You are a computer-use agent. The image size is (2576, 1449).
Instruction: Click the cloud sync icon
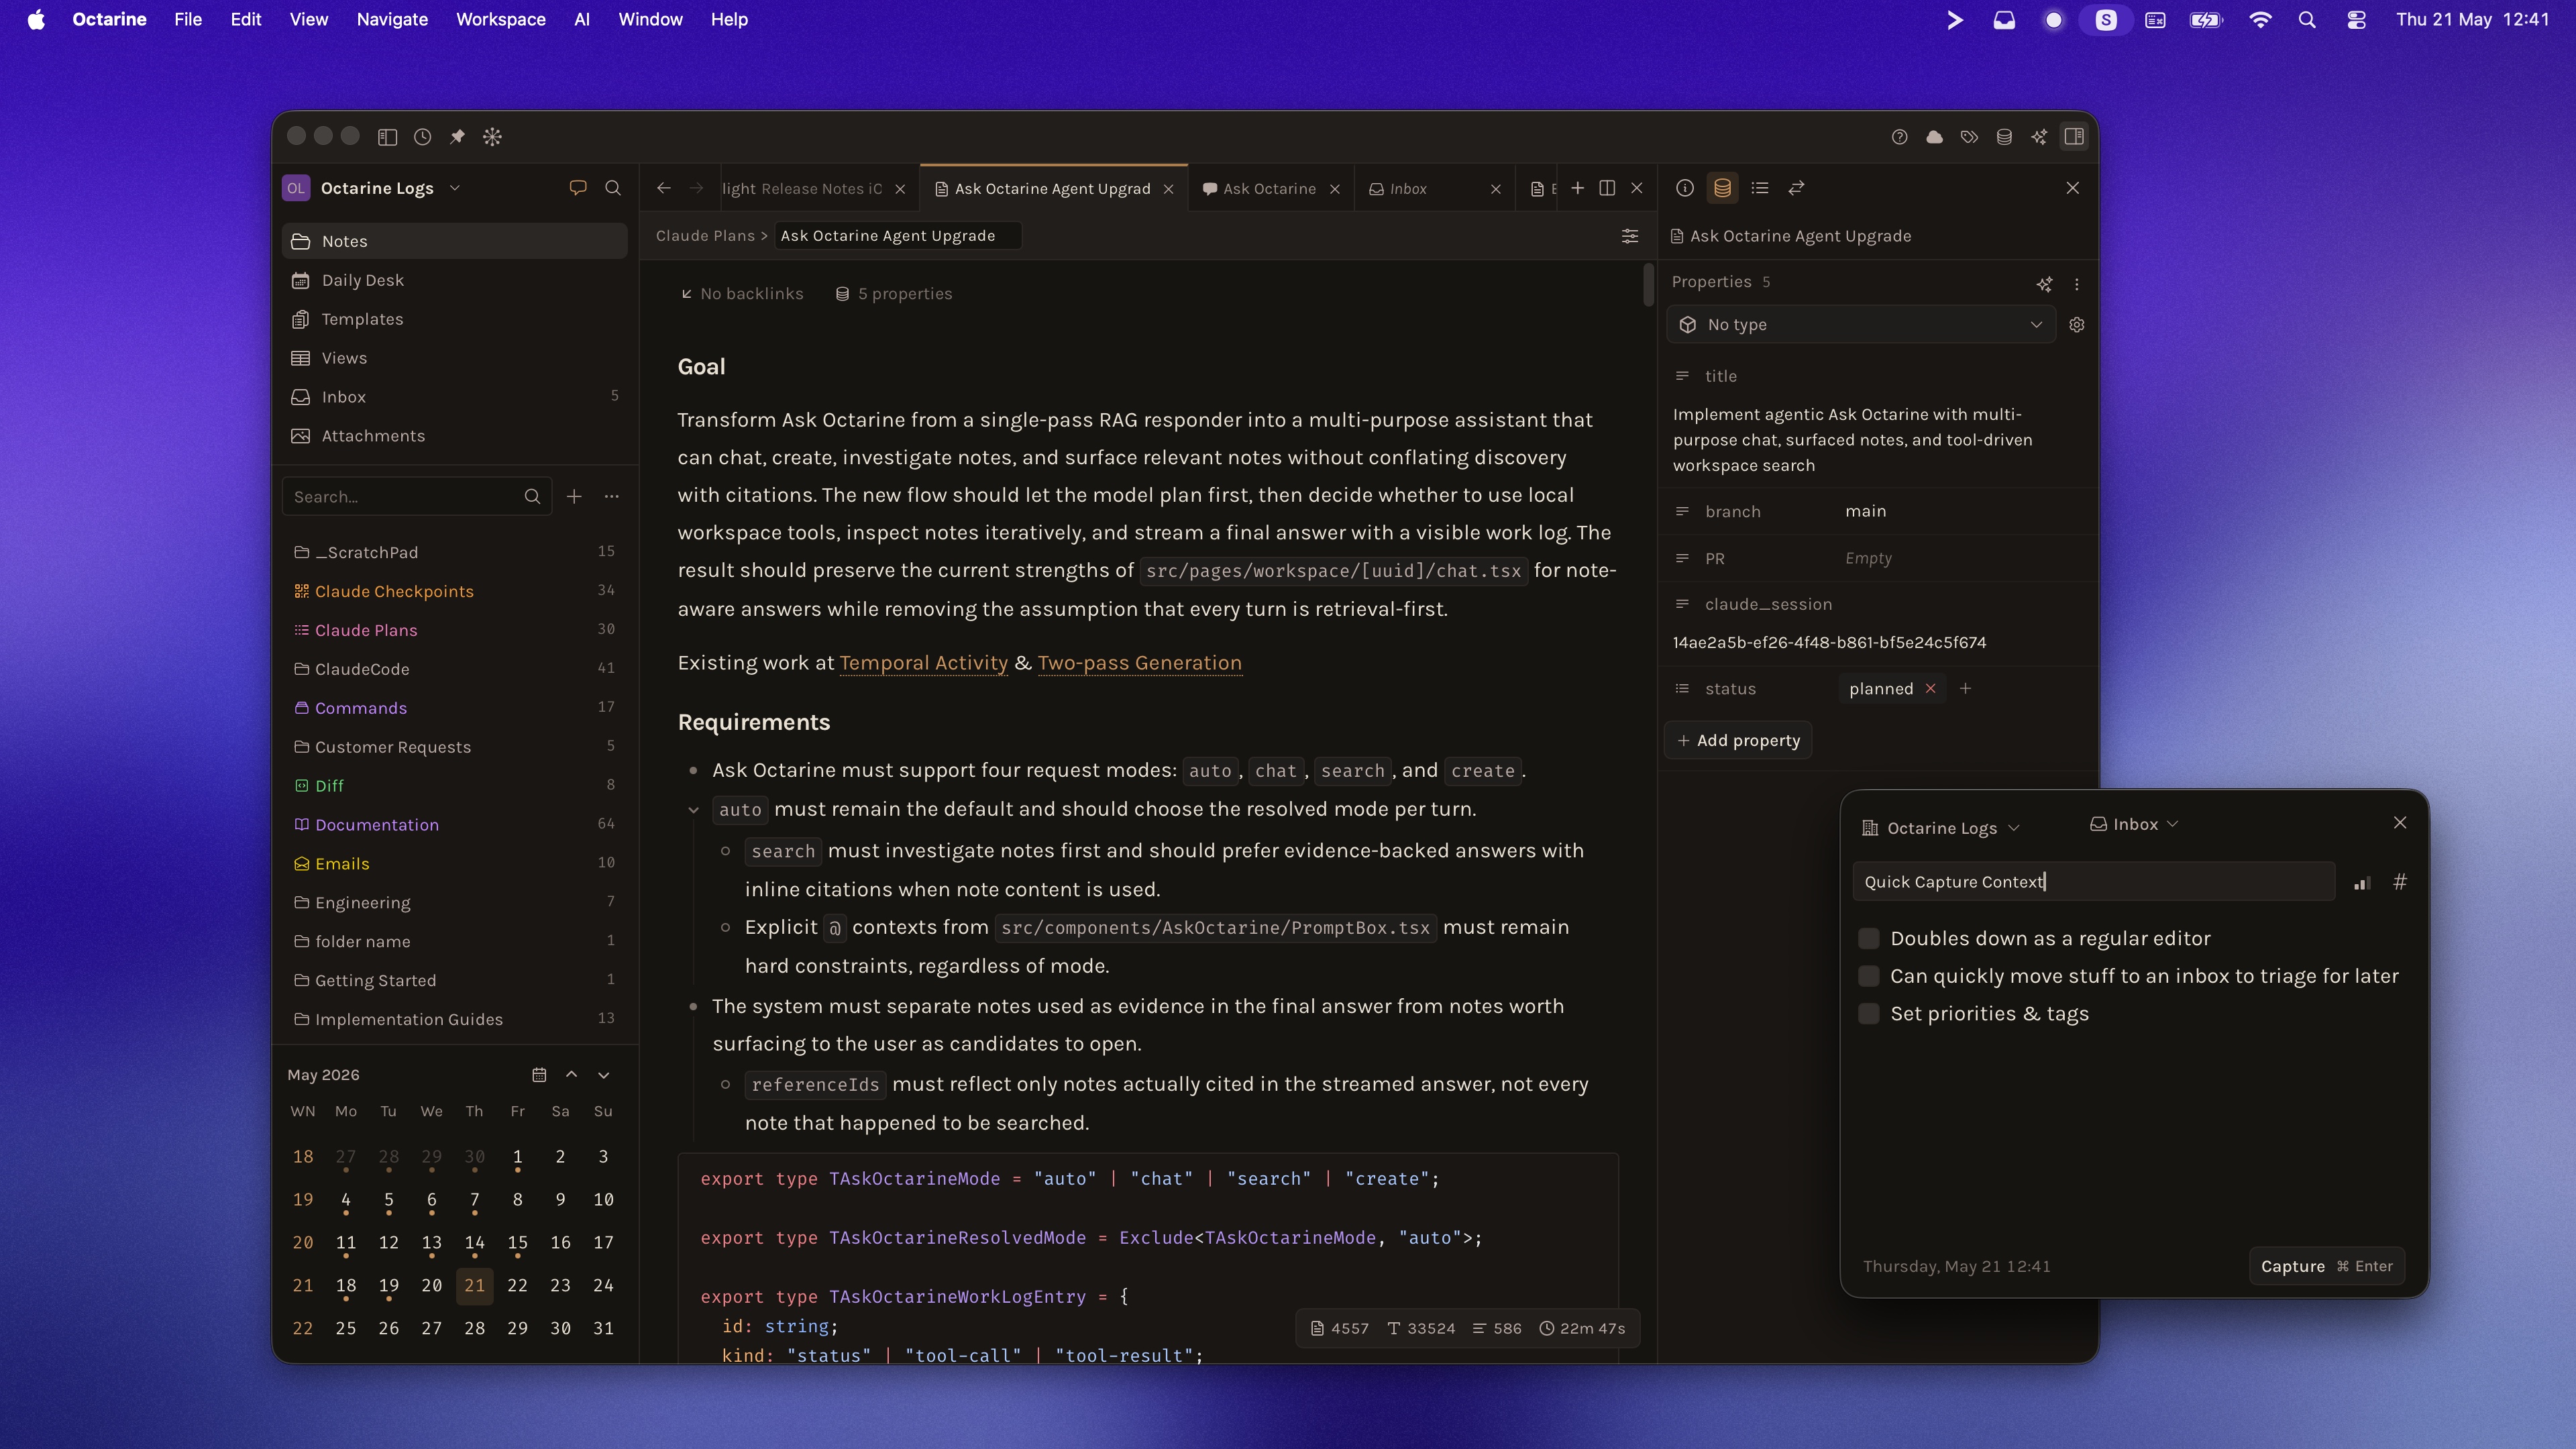(1934, 137)
